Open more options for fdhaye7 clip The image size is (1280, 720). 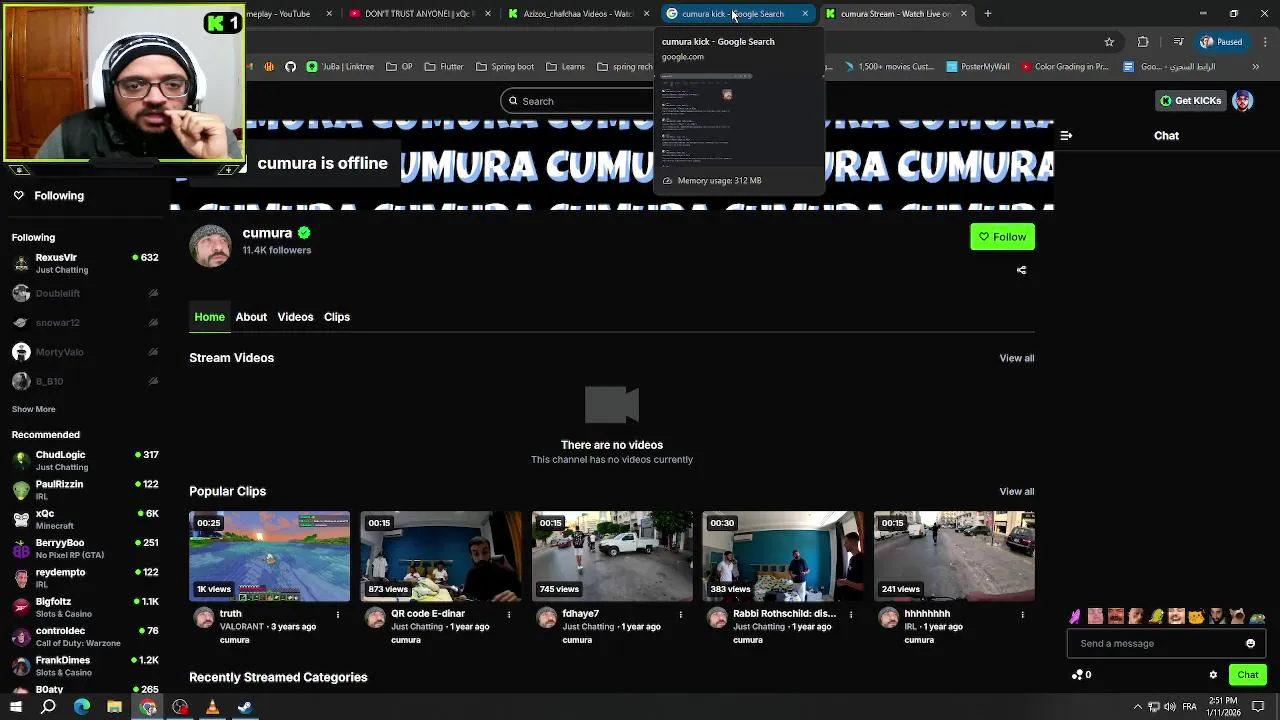coord(680,614)
